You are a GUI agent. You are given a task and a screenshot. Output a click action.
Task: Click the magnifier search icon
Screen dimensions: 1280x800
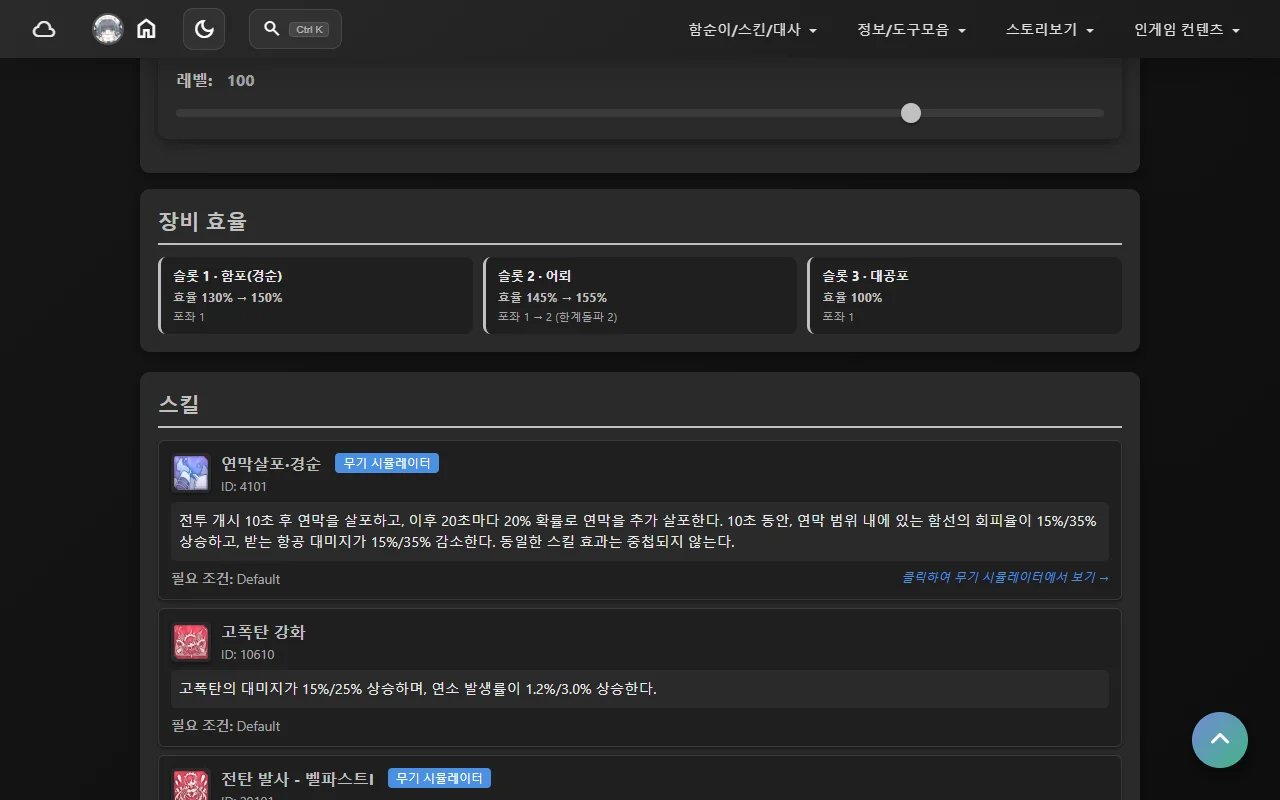click(271, 29)
